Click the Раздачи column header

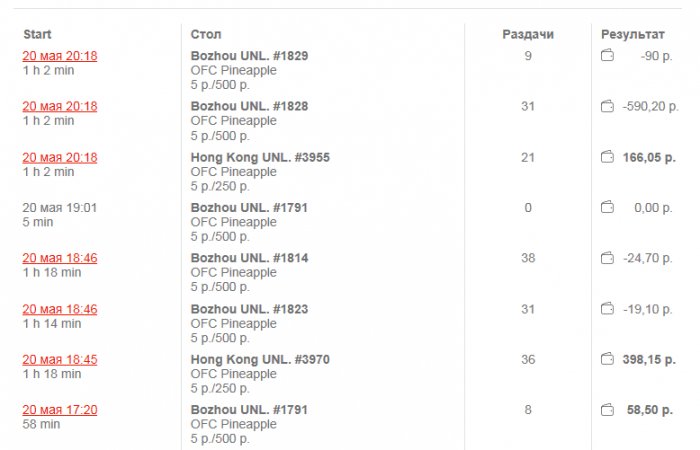527,35
